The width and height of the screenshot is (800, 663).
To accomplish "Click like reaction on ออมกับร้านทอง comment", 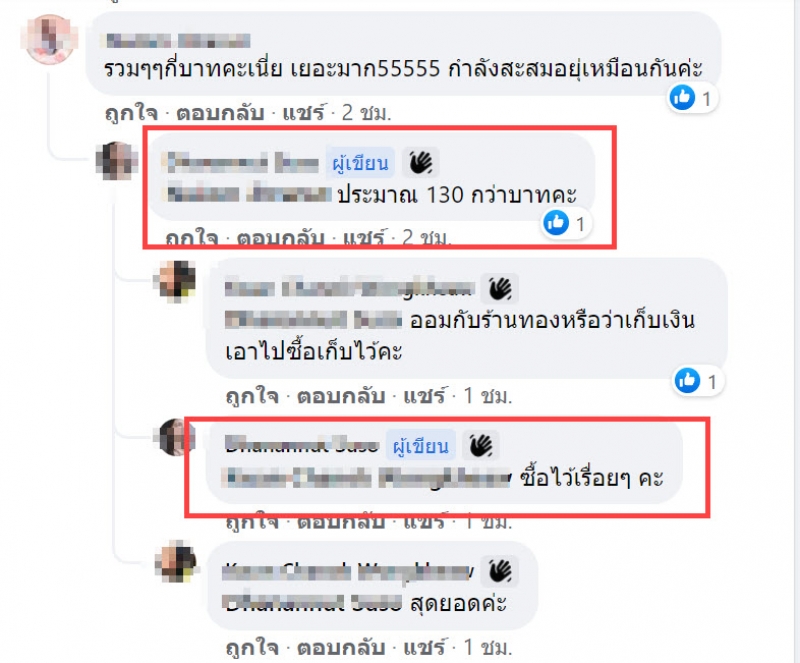I will pyautogui.click(x=687, y=381).
